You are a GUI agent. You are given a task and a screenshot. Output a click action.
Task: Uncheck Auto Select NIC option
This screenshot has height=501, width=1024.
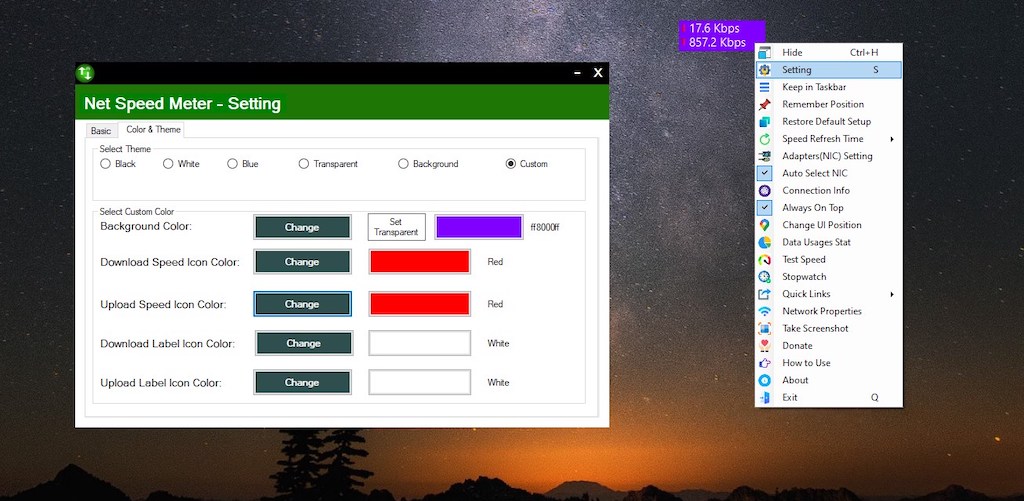pyautogui.click(x=764, y=173)
